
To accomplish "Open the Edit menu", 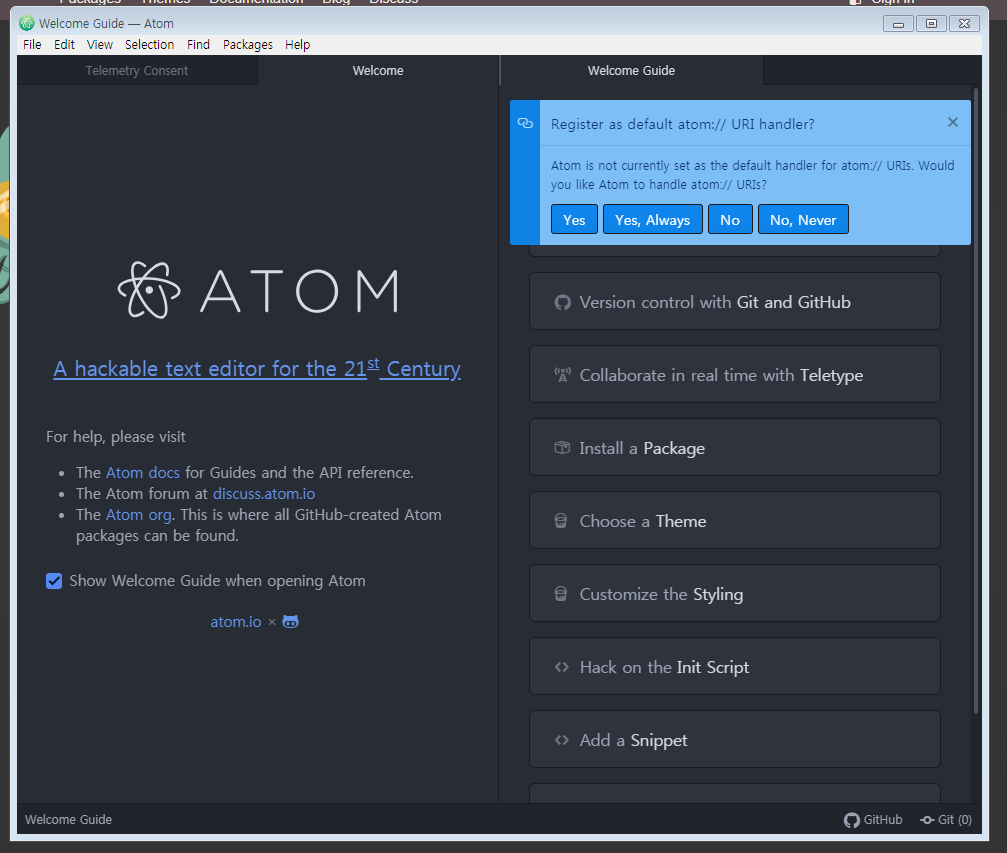I will tap(64, 44).
